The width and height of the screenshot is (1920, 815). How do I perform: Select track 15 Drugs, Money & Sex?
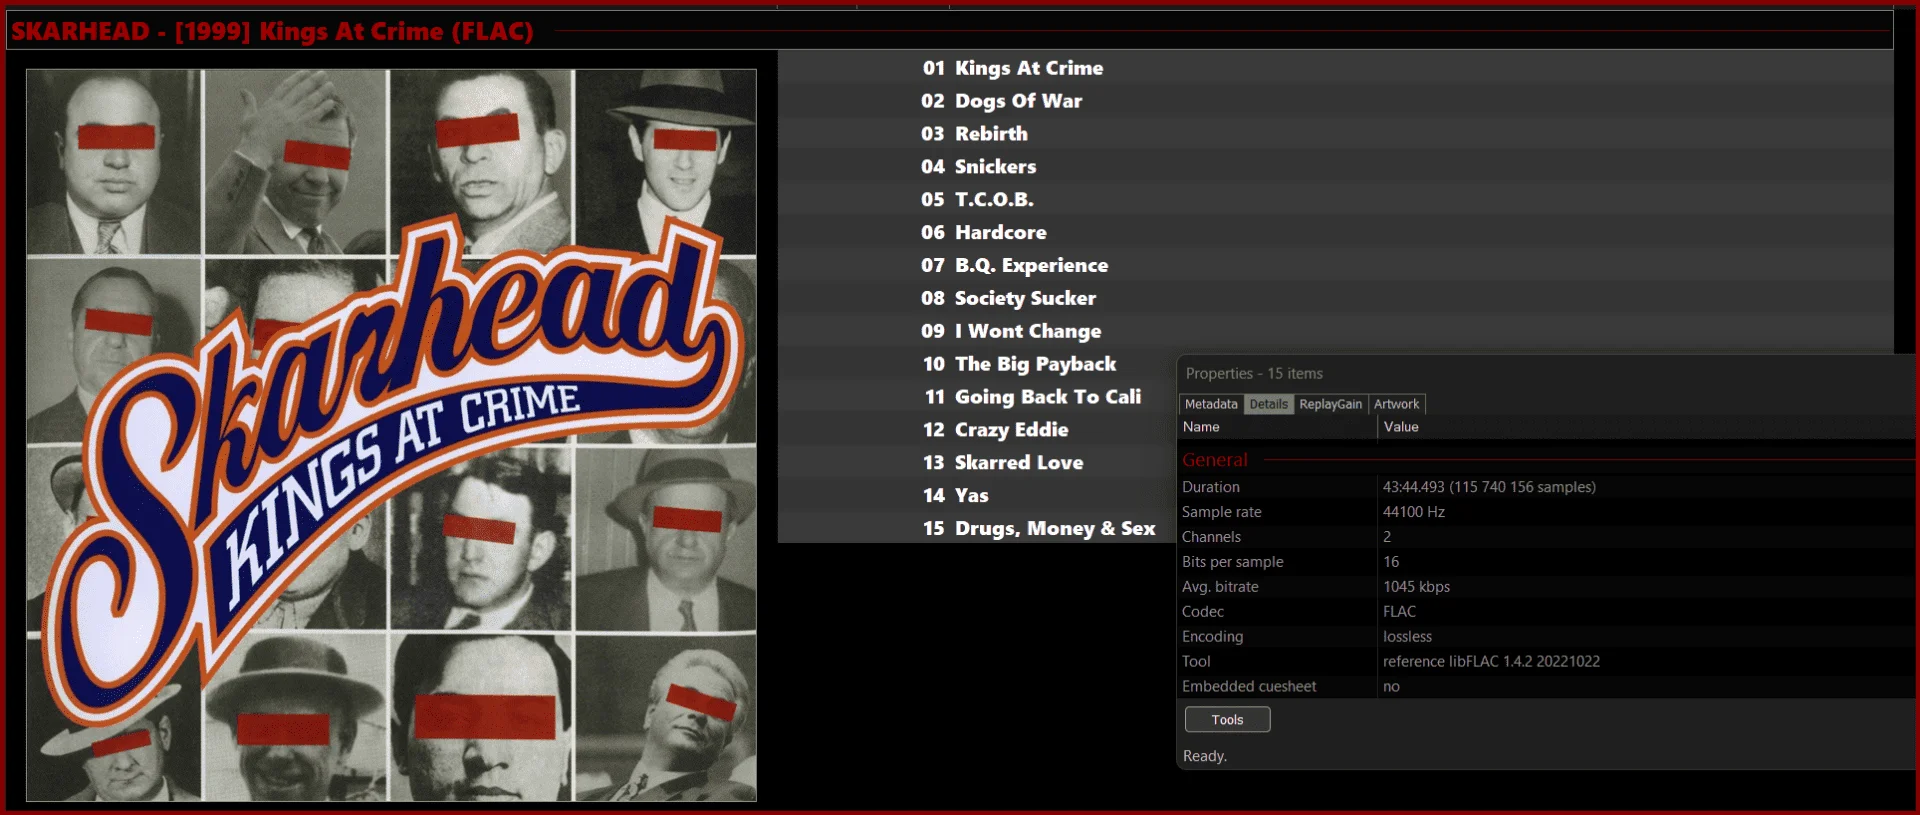[1038, 529]
